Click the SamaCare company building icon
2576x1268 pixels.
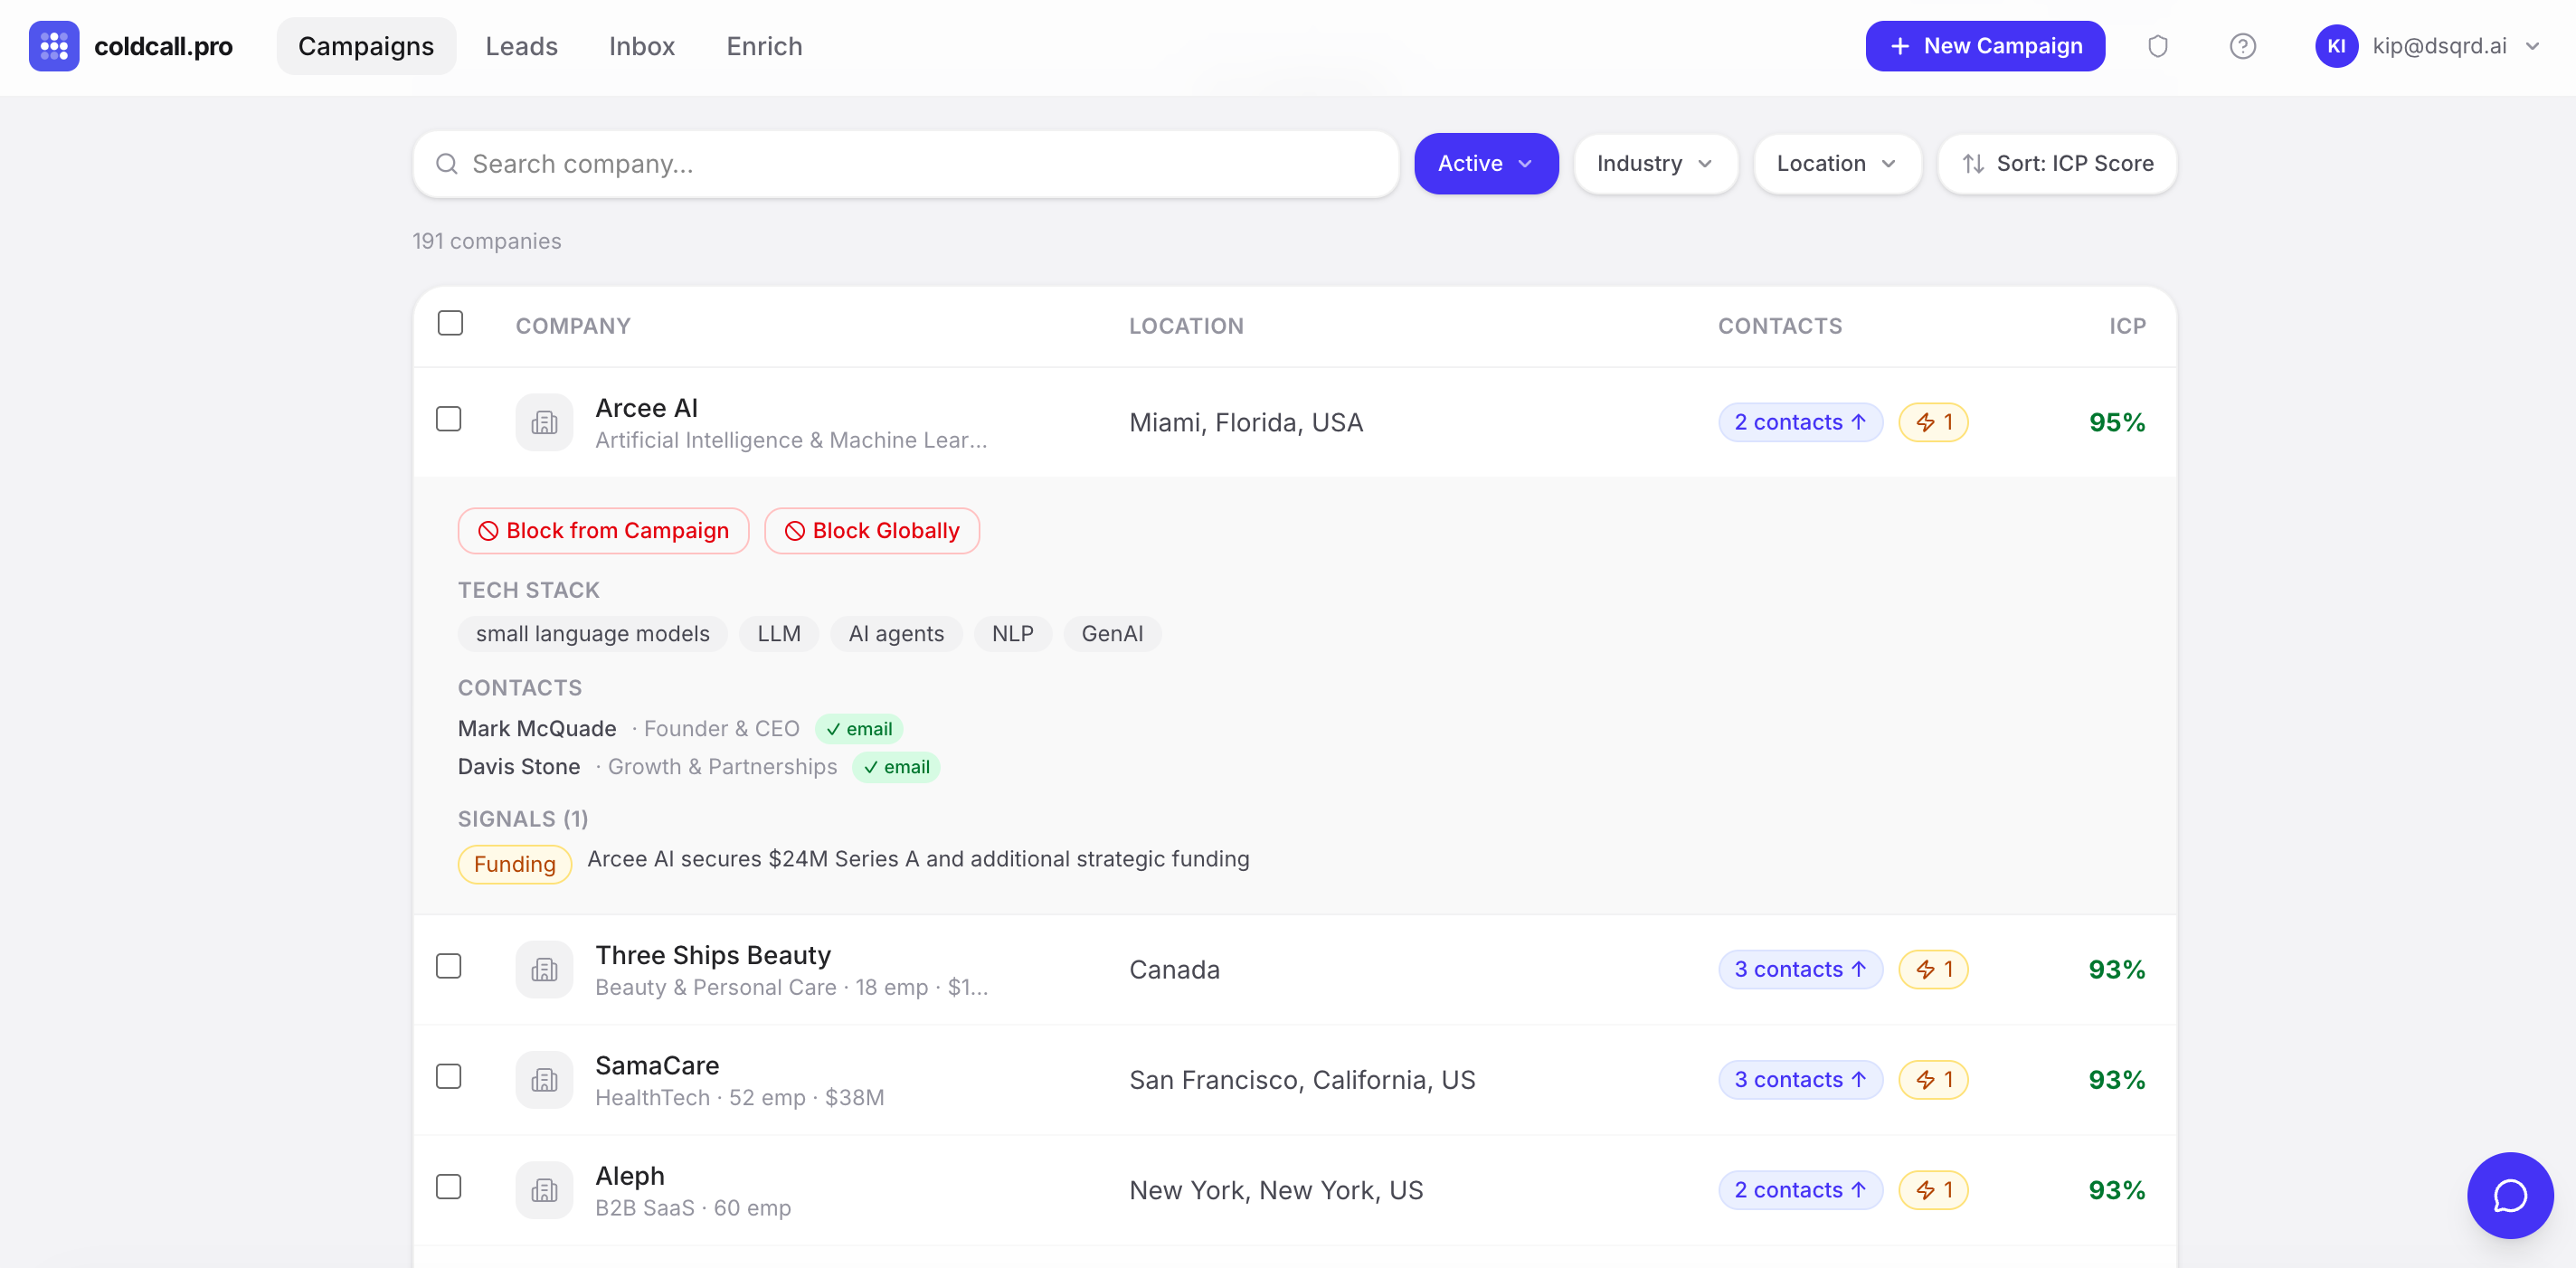pyautogui.click(x=544, y=1079)
